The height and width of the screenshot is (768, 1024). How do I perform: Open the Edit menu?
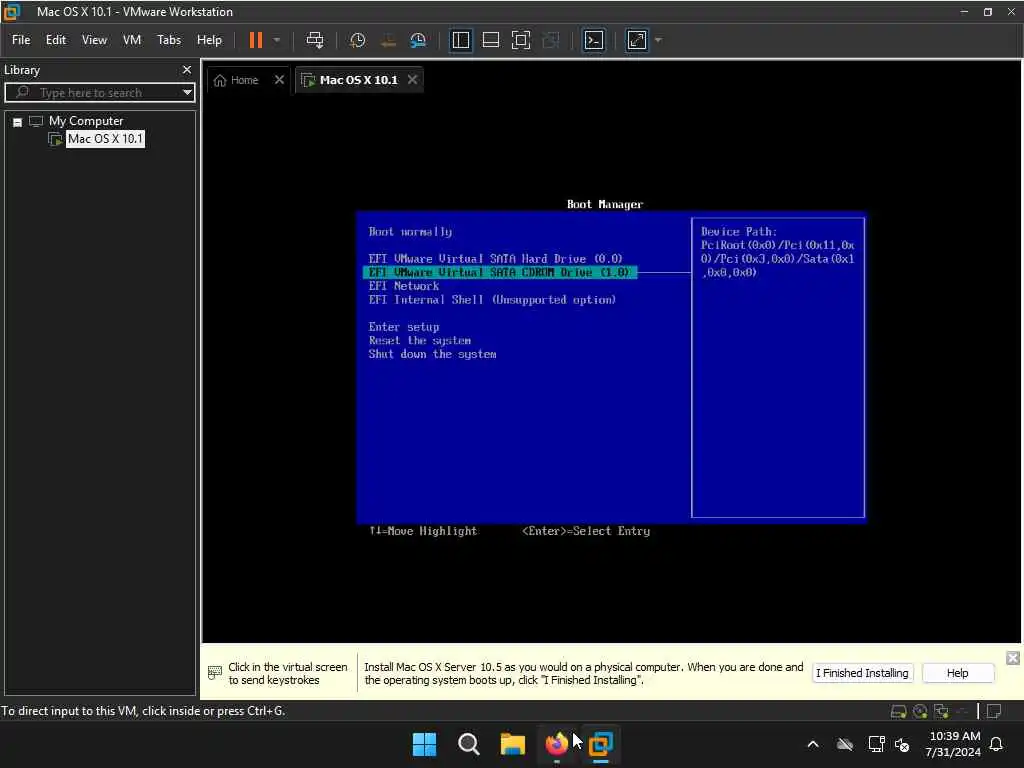(56, 40)
